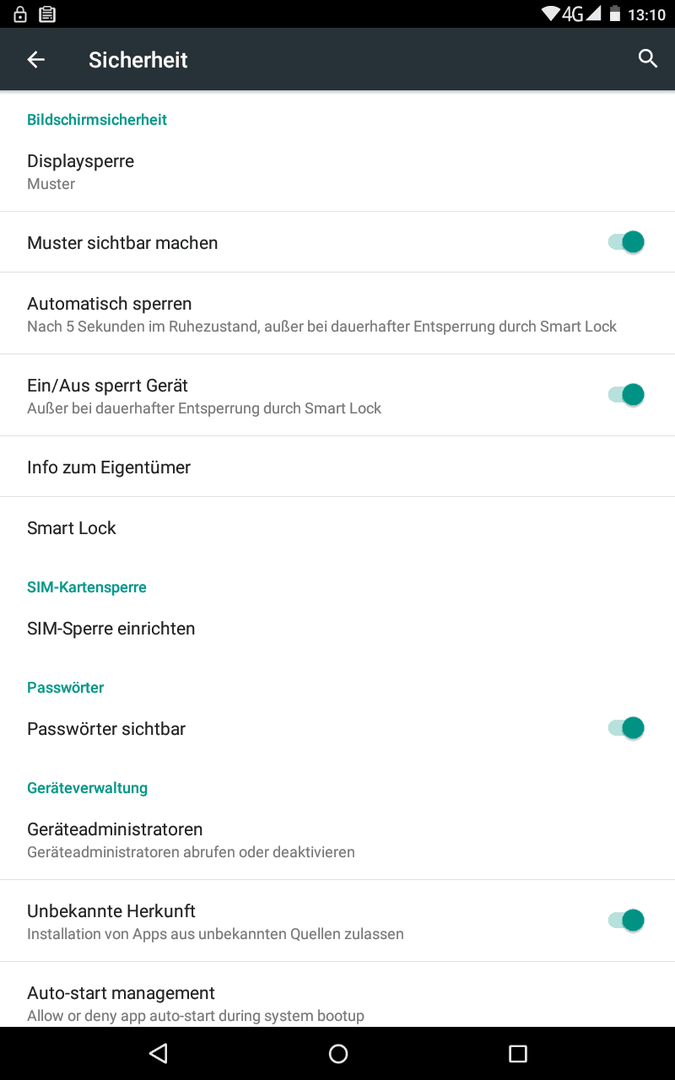
Task: Open Geräteadministratoren entry
Action: click(x=338, y=840)
